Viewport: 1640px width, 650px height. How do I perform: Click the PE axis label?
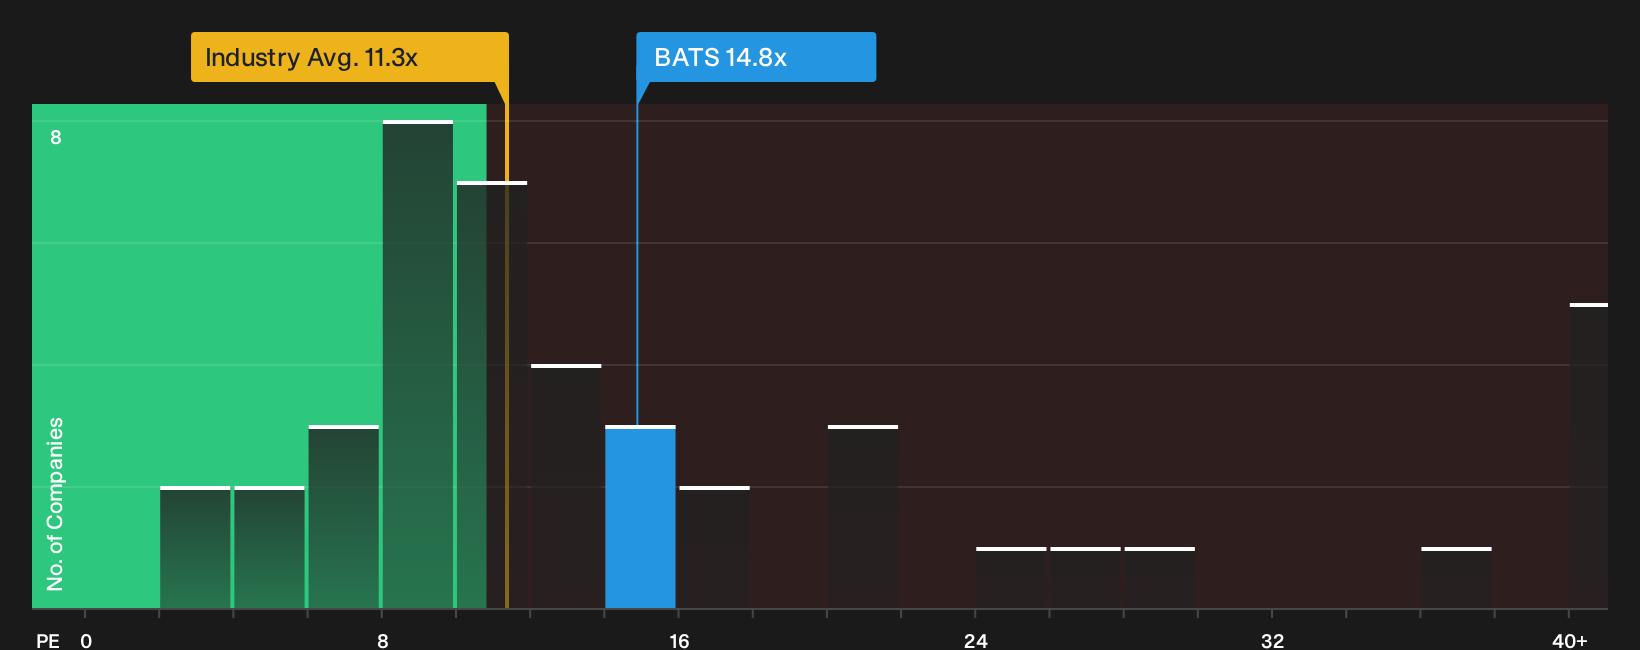click(48, 640)
